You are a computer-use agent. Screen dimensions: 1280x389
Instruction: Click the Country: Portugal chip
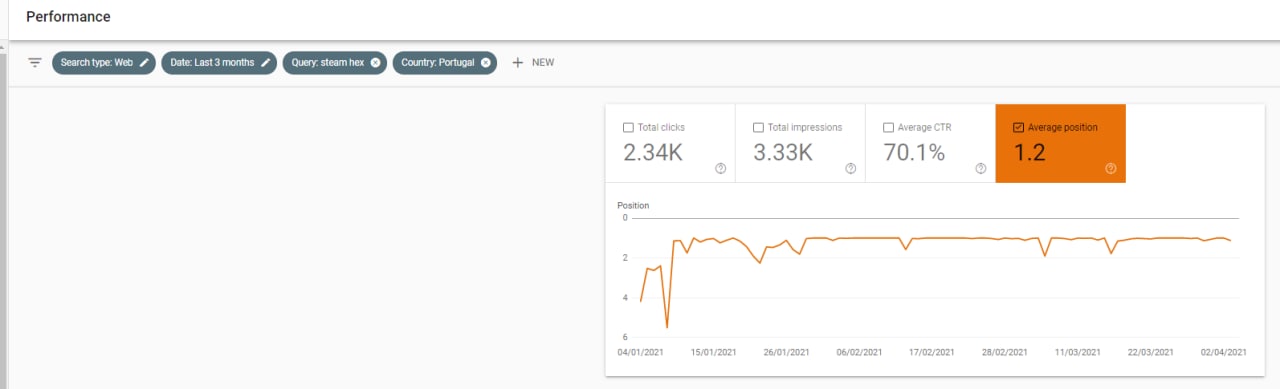point(444,62)
